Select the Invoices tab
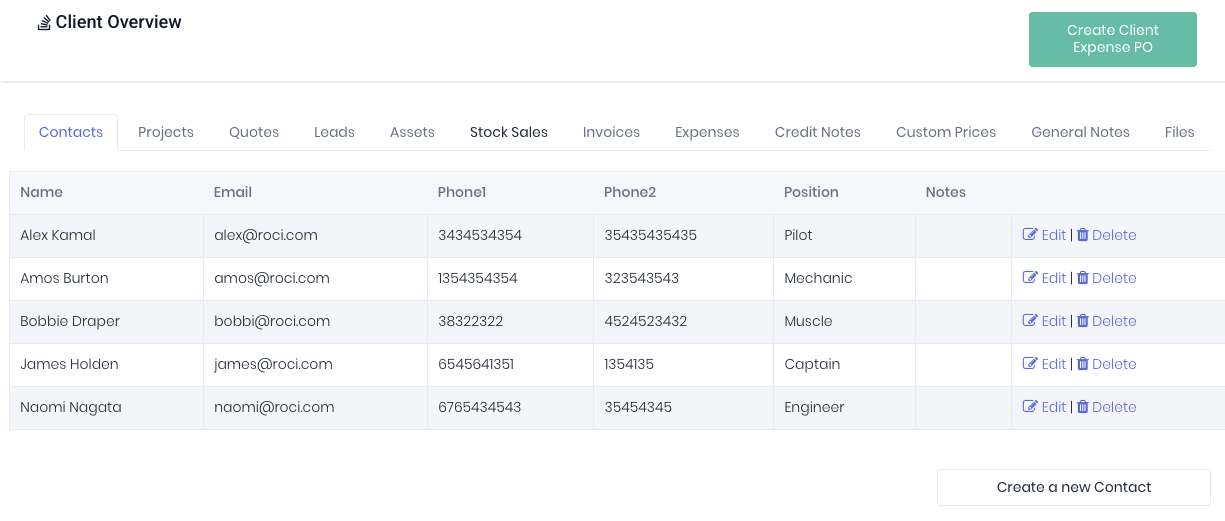The width and height of the screenshot is (1225, 521). [x=611, y=132]
